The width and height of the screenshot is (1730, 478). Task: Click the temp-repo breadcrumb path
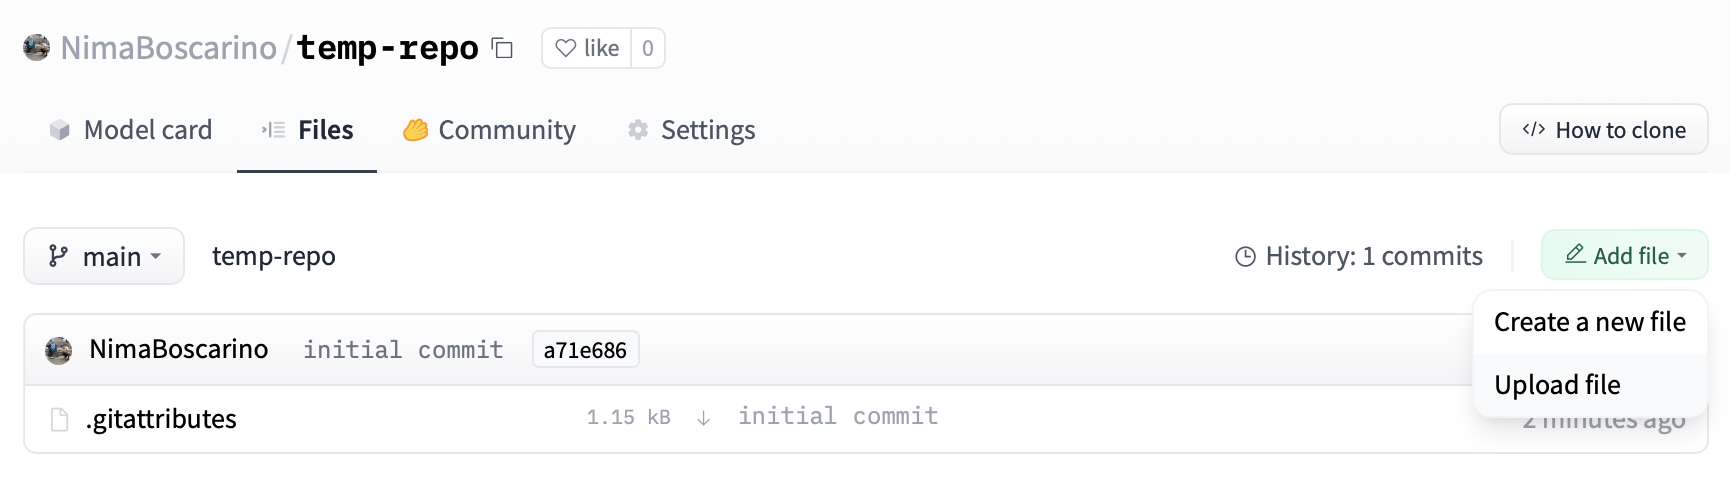(274, 257)
